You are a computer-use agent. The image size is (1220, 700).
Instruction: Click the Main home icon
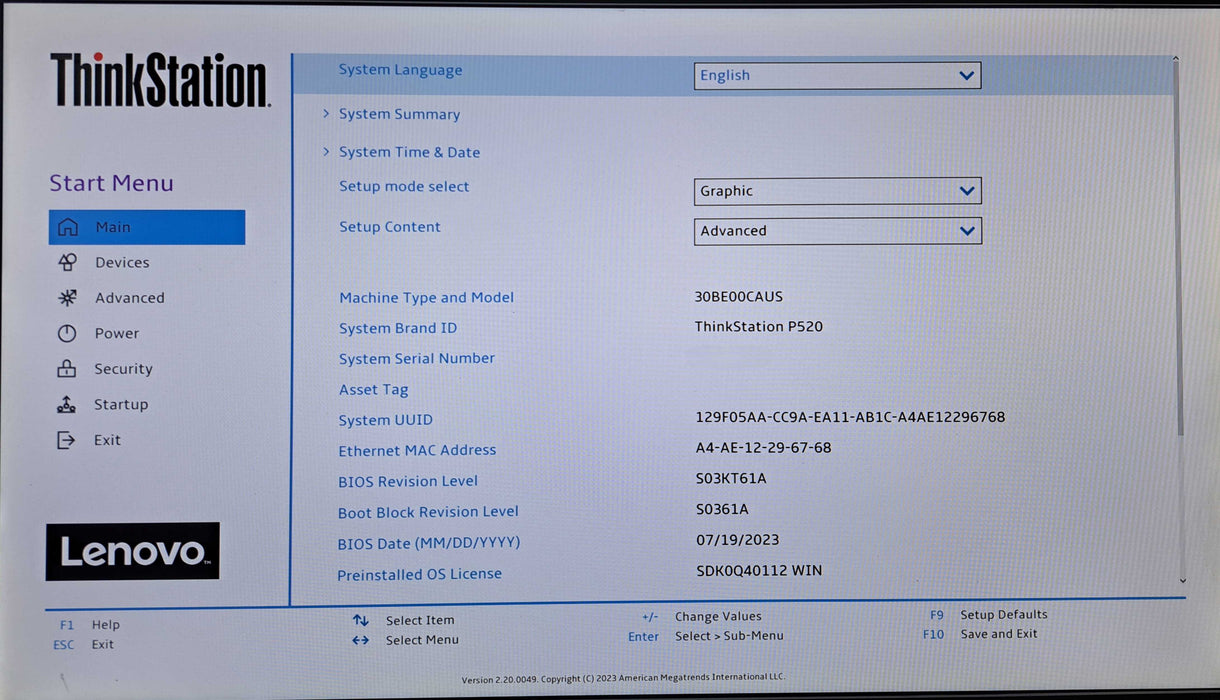pos(67,227)
